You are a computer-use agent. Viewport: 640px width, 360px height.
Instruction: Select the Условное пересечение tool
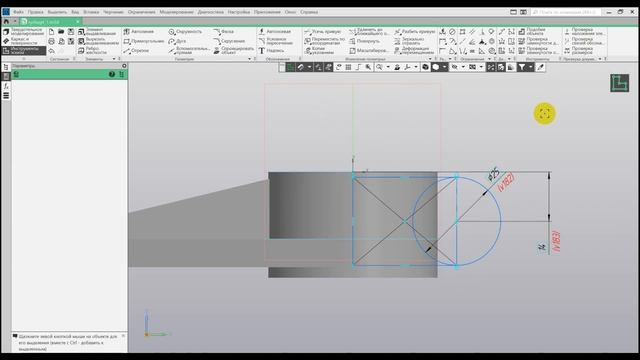276,41
